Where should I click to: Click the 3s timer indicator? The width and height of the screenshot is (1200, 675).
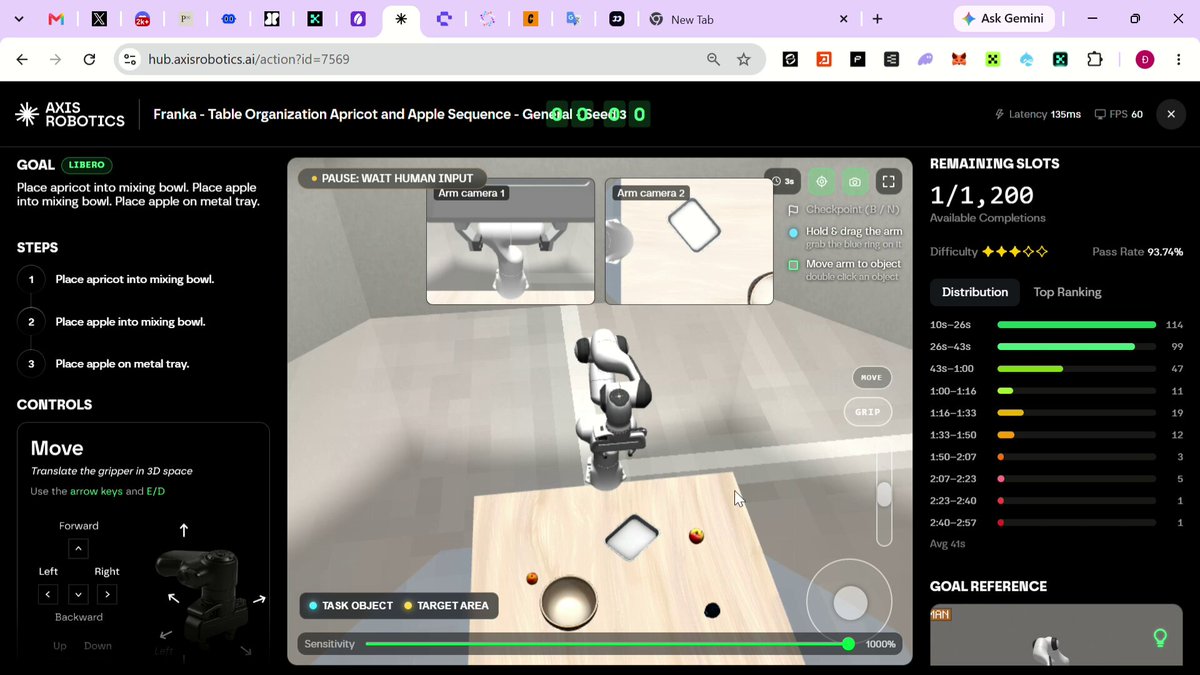[783, 181]
